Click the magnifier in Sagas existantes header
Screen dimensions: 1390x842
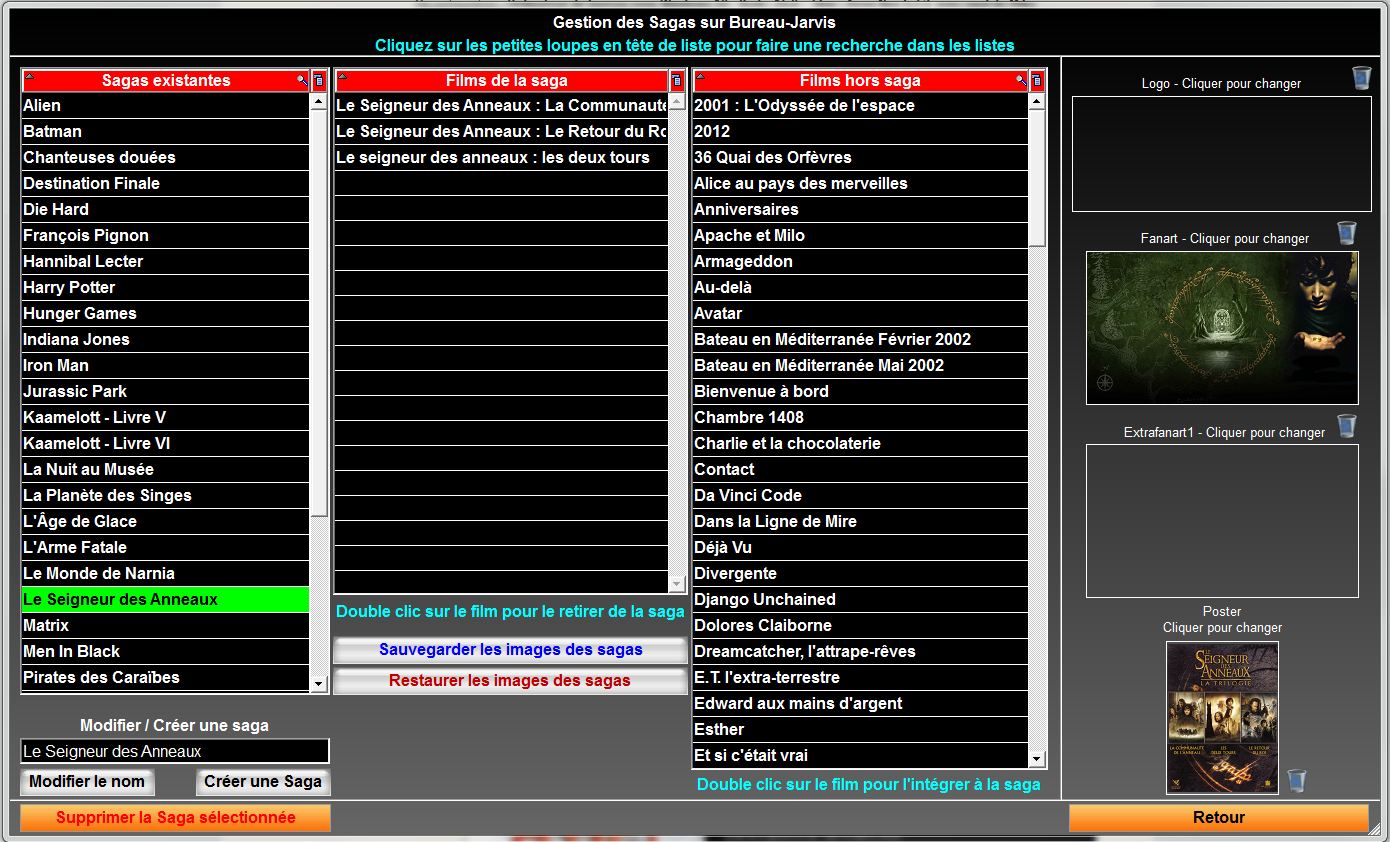click(x=301, y=80)
